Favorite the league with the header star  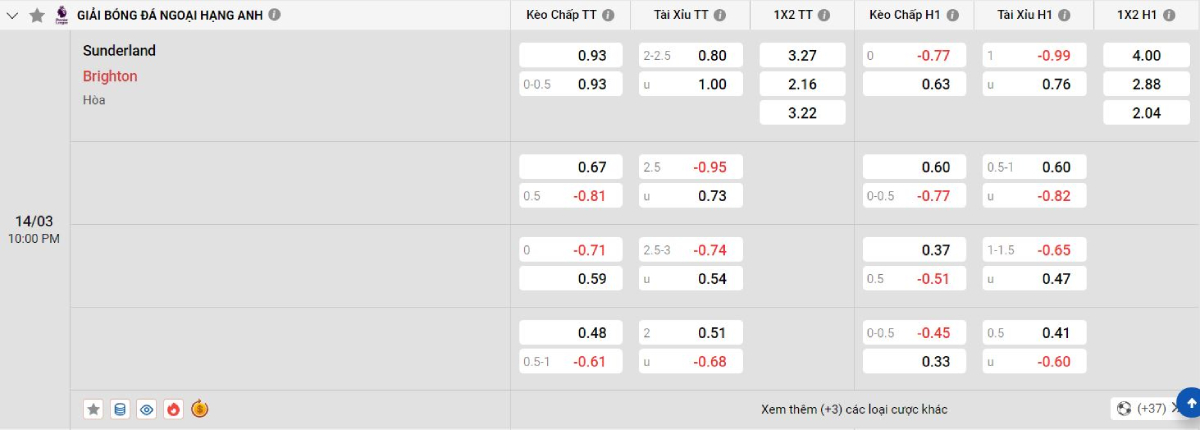(x=37, y=15)
